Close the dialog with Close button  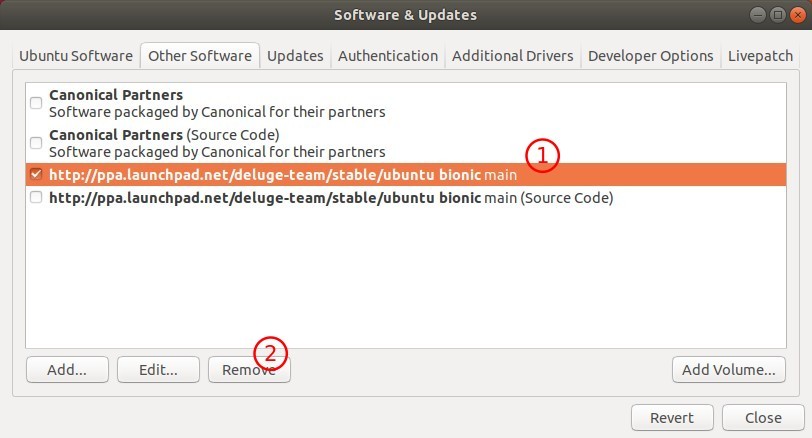(763, 418)
